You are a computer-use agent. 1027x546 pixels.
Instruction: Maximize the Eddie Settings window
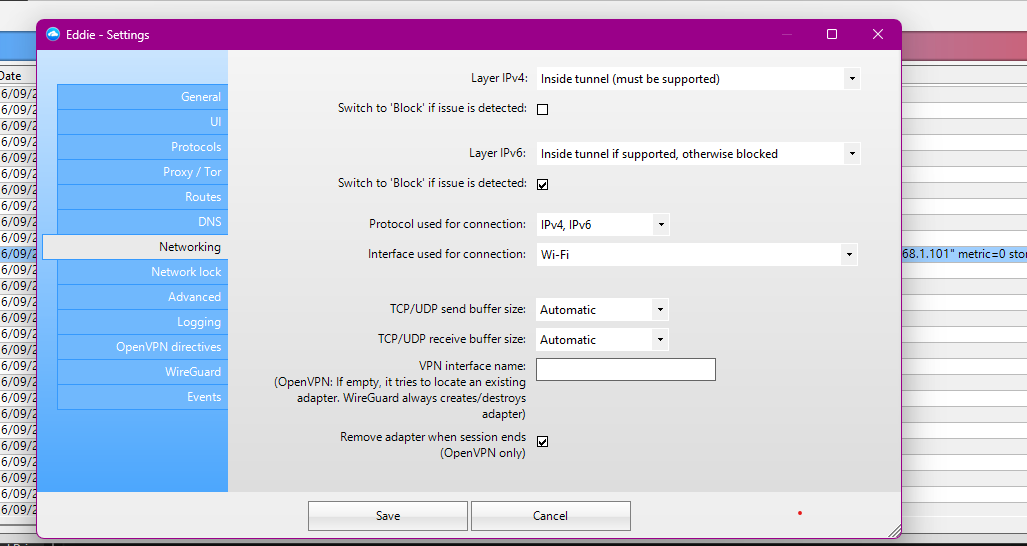(831, 34)
